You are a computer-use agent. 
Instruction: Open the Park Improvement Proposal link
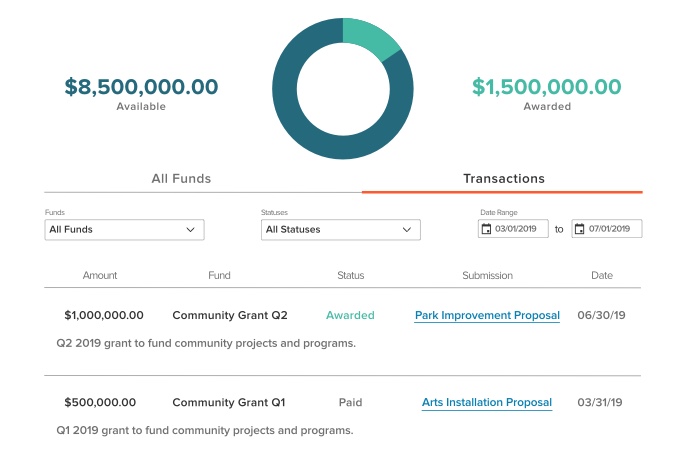(x=487, y=316)
